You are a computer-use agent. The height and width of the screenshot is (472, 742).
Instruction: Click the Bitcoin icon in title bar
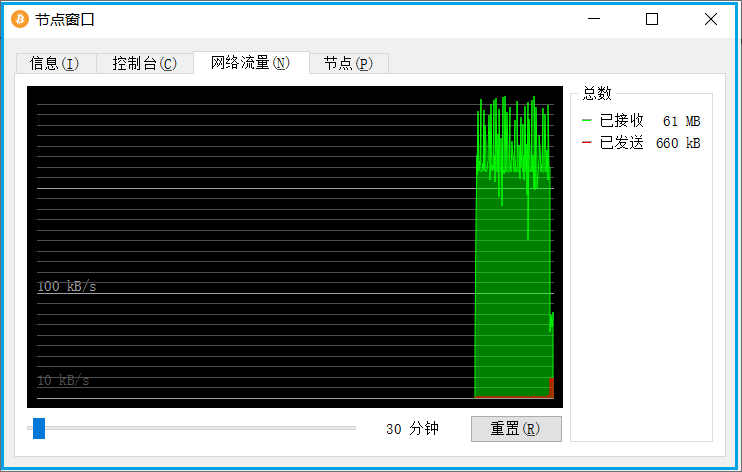(20, 19)
